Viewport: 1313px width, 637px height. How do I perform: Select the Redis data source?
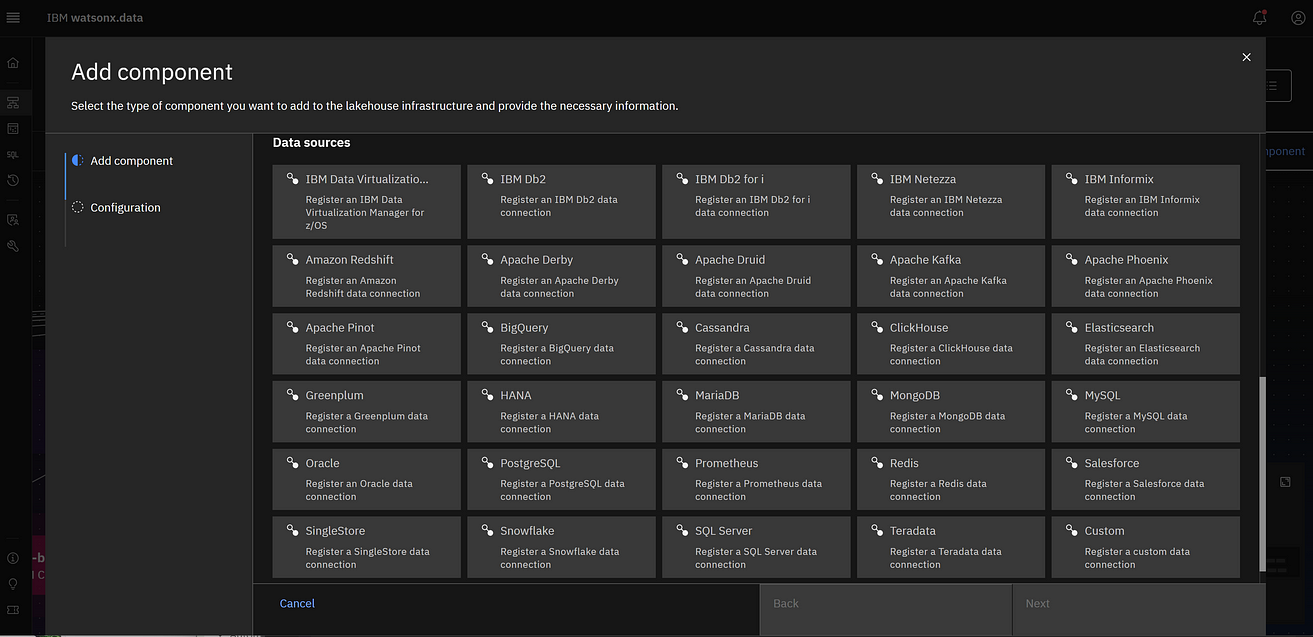coord(951,480)
